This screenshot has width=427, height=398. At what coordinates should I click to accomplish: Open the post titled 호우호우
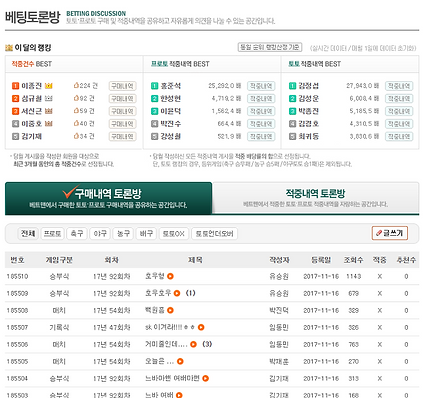(x=158, y=293)
